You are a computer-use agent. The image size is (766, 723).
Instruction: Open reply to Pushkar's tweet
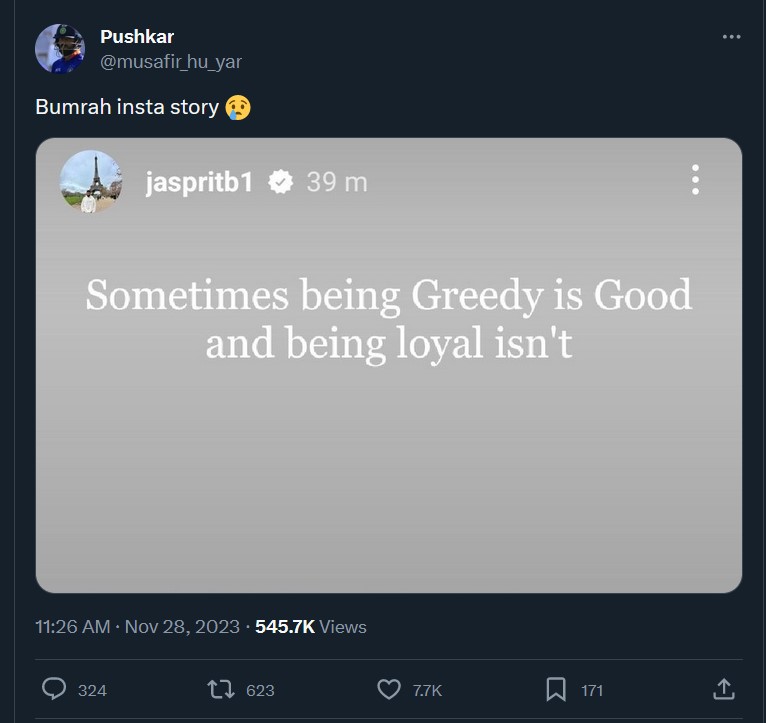(x=54, y=689)
